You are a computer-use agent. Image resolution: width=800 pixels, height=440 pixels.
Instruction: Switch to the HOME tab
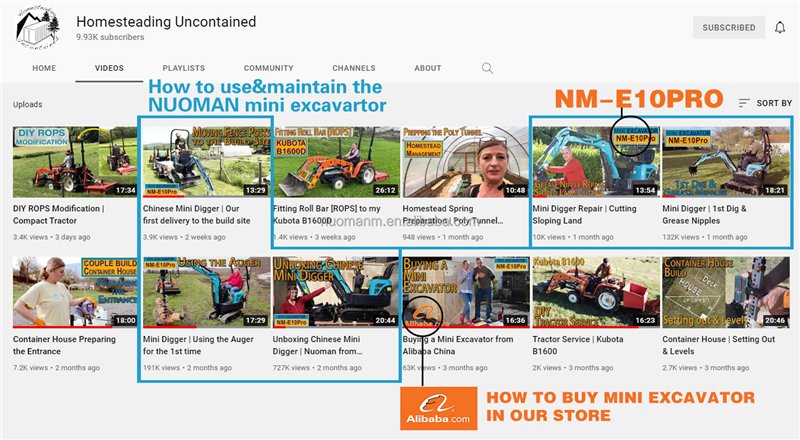[x=44, y=68]
